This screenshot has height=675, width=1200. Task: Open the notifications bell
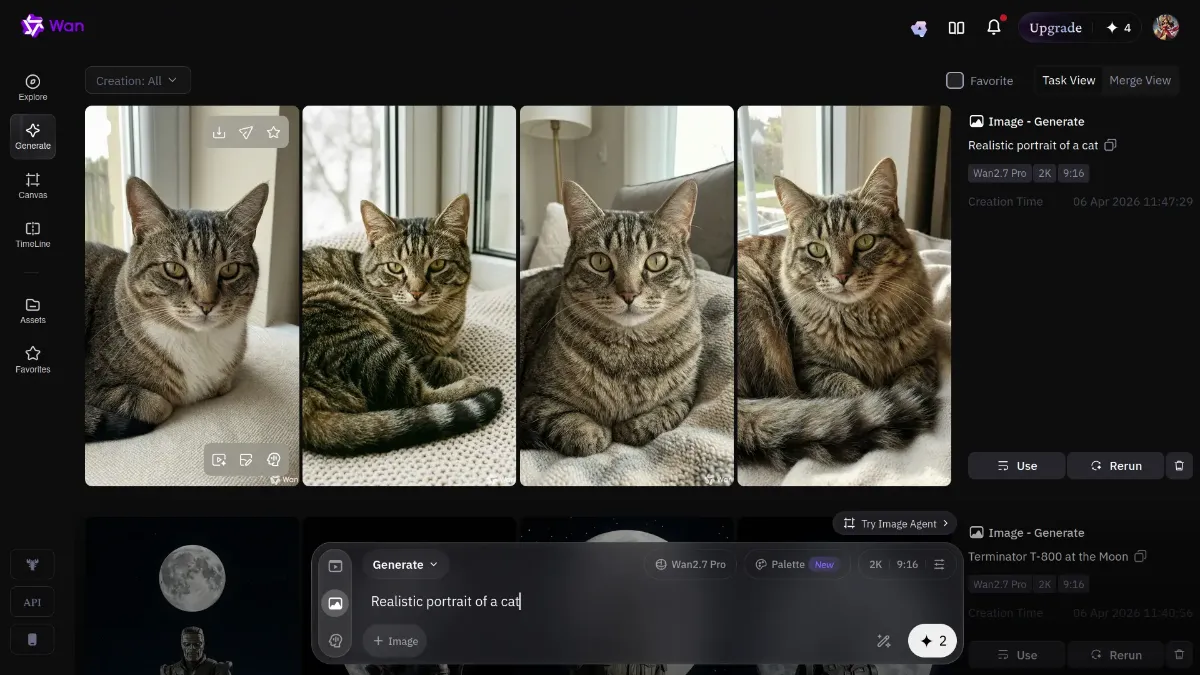[993, 28]
